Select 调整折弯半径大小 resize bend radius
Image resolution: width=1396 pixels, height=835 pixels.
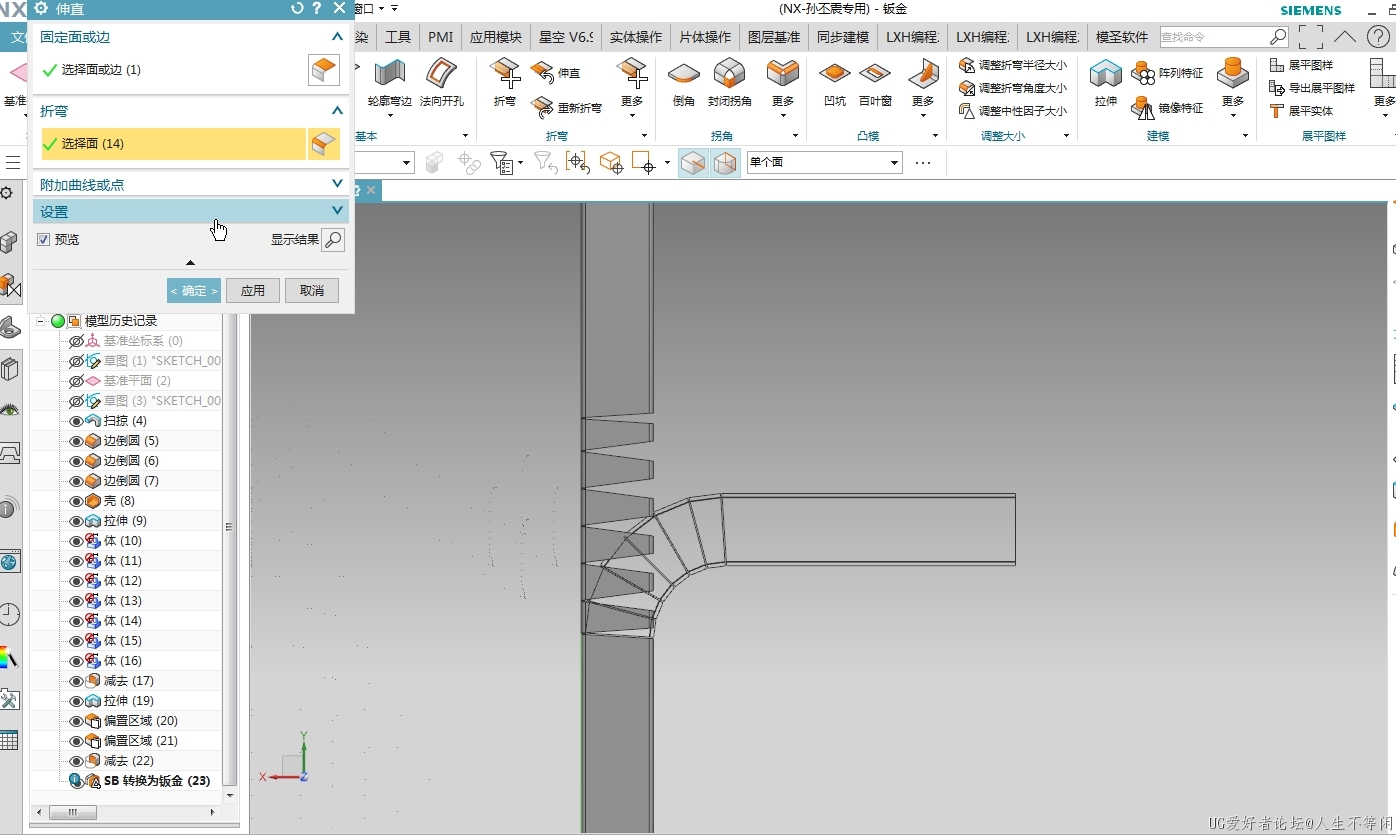[x=1012, y=65]
